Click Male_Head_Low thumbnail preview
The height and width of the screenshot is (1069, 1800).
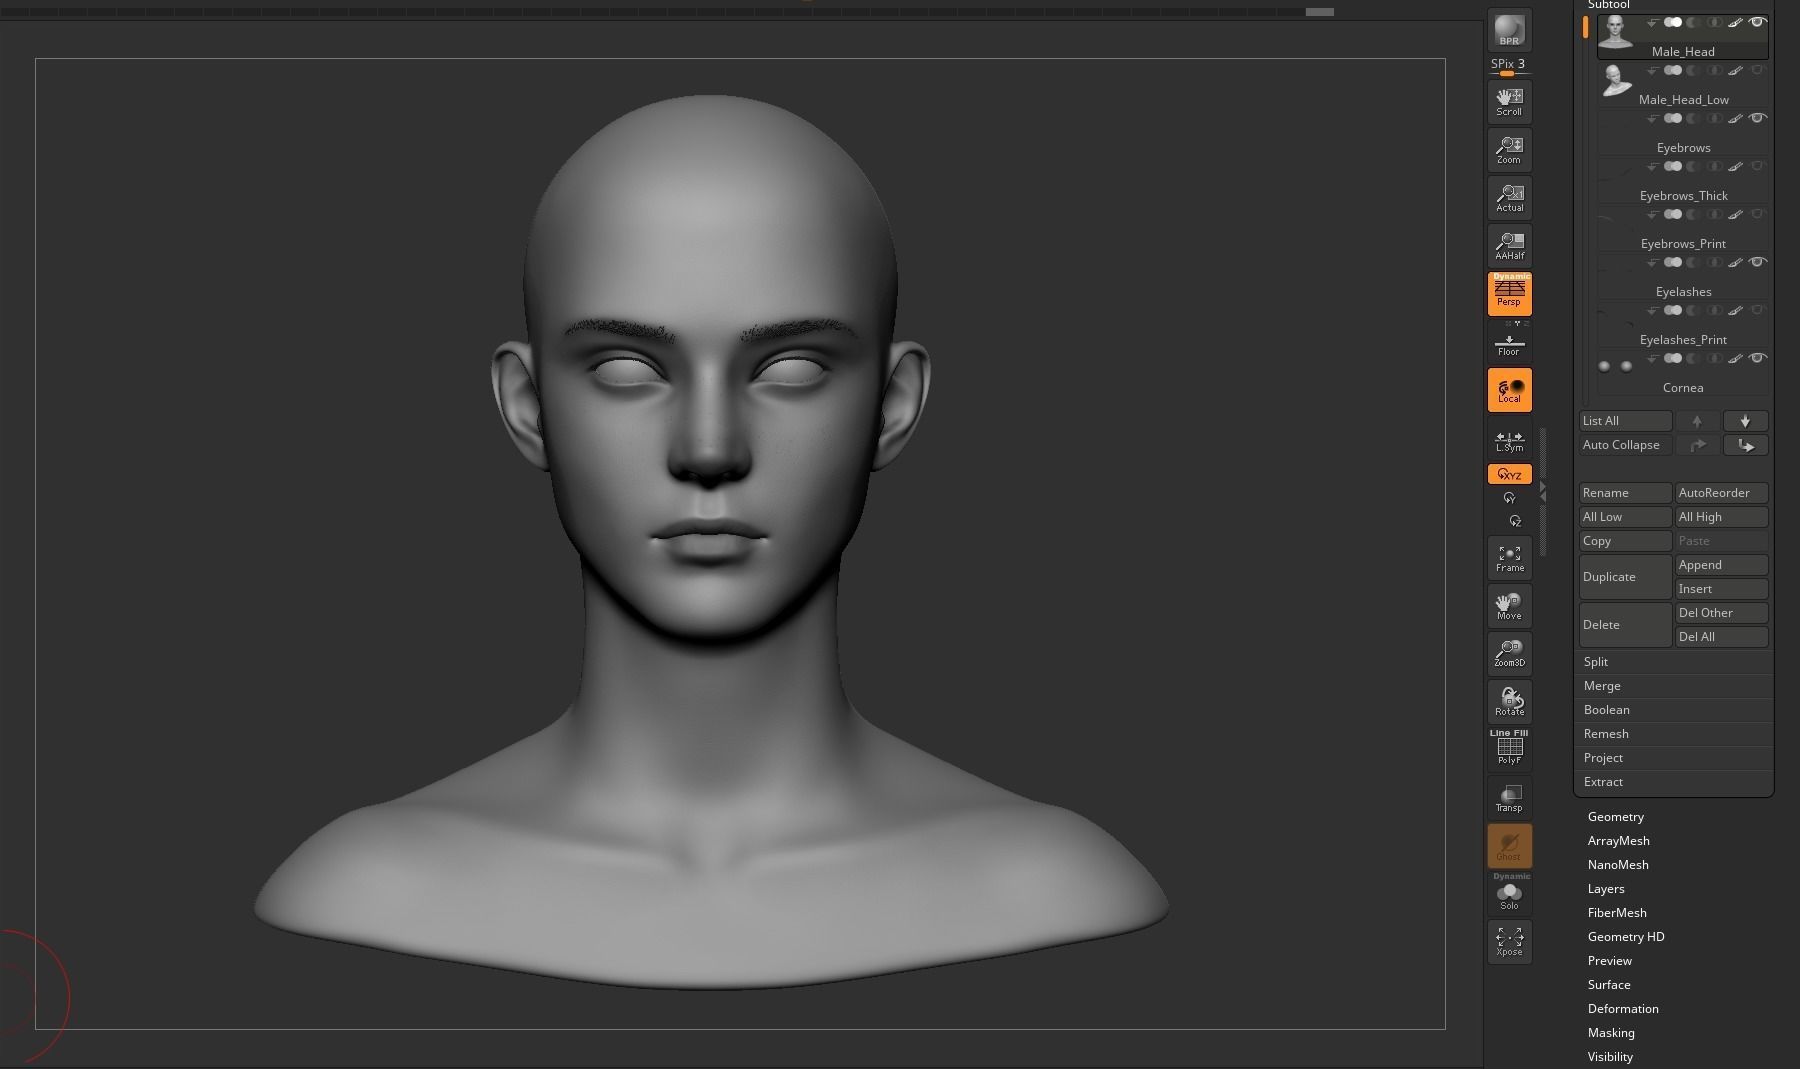click(x=1615, y=81)
